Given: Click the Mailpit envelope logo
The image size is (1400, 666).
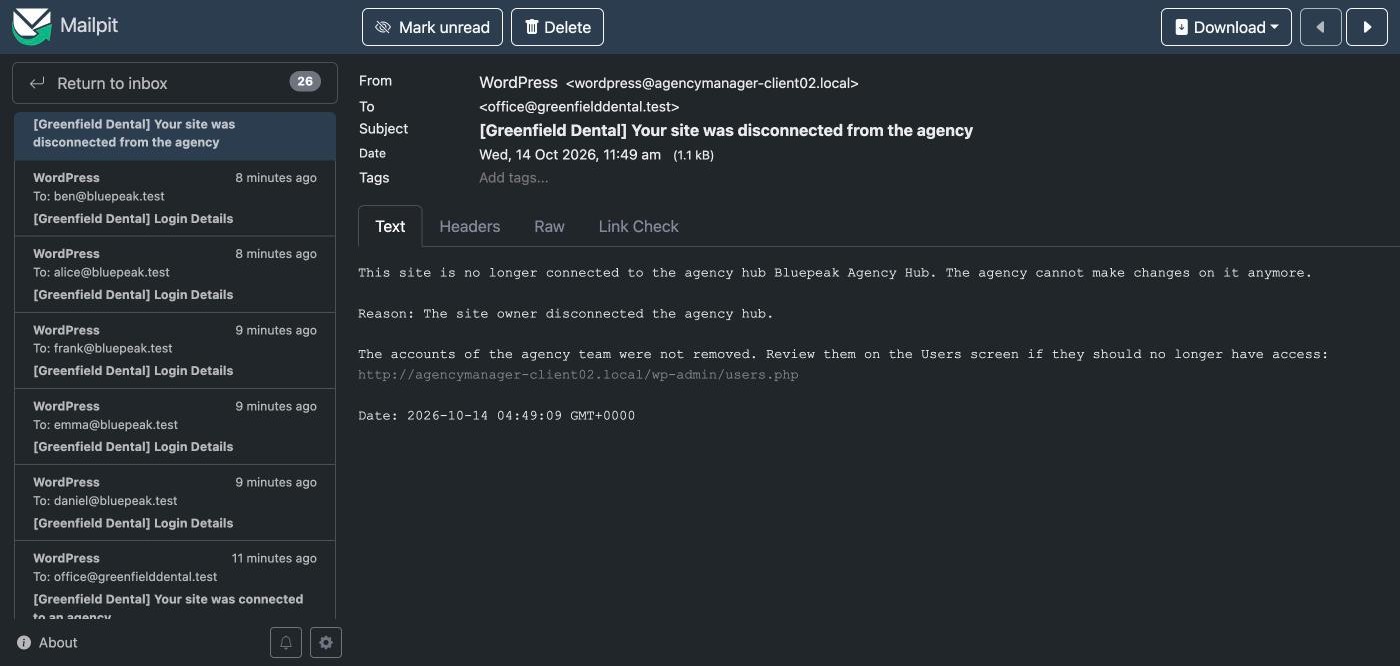Looking at the screenshot, I should coord(31,26).
